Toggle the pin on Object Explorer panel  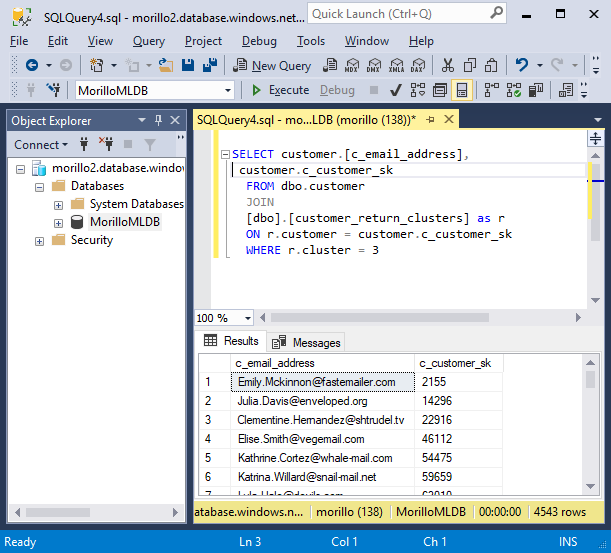157,121
